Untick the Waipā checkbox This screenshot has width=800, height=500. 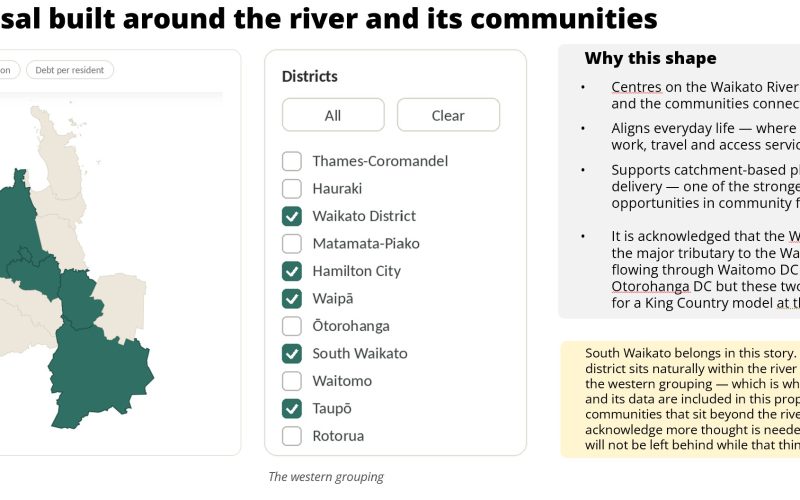[292, 299]
